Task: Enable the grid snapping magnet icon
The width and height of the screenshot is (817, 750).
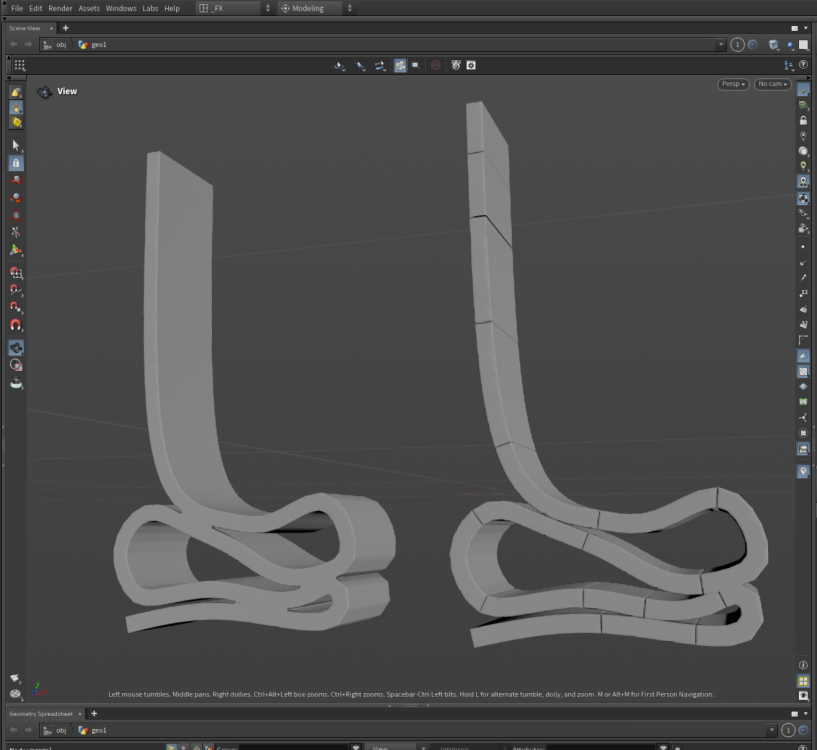Action: [x=16, y=273]
